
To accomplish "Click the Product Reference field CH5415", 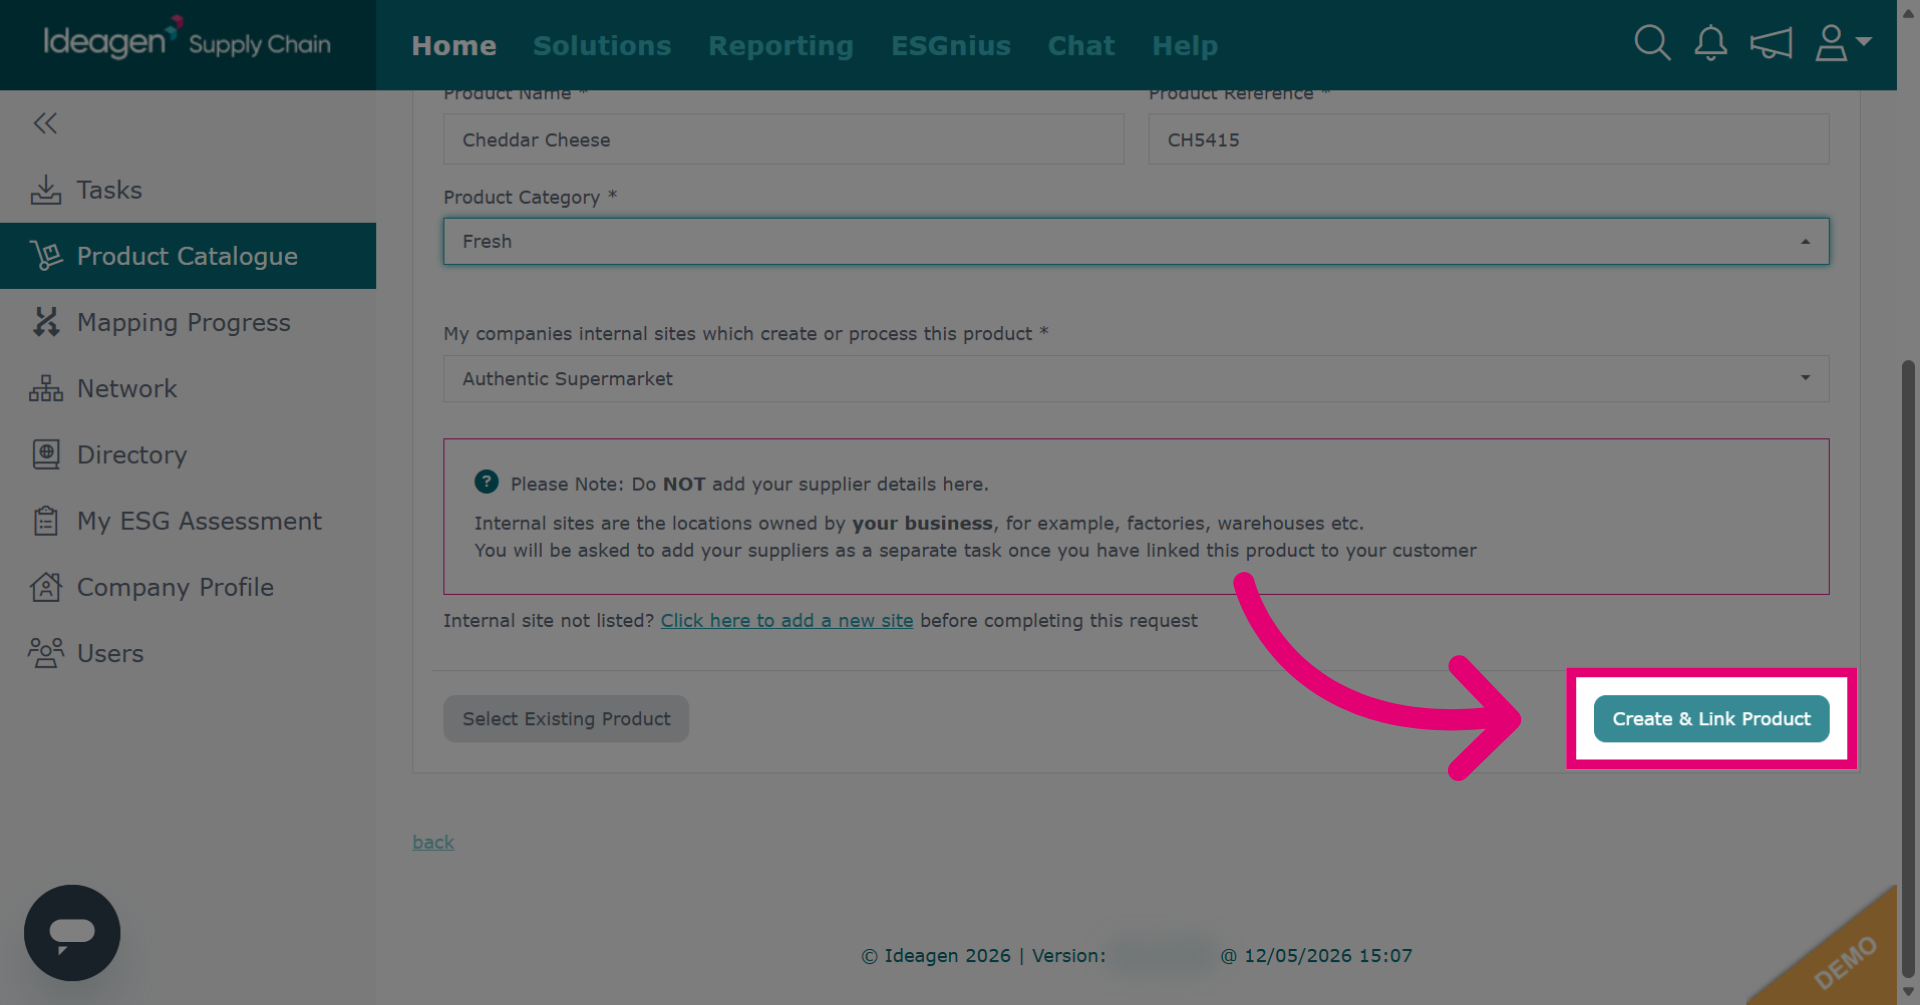I will pos(1489,139).
